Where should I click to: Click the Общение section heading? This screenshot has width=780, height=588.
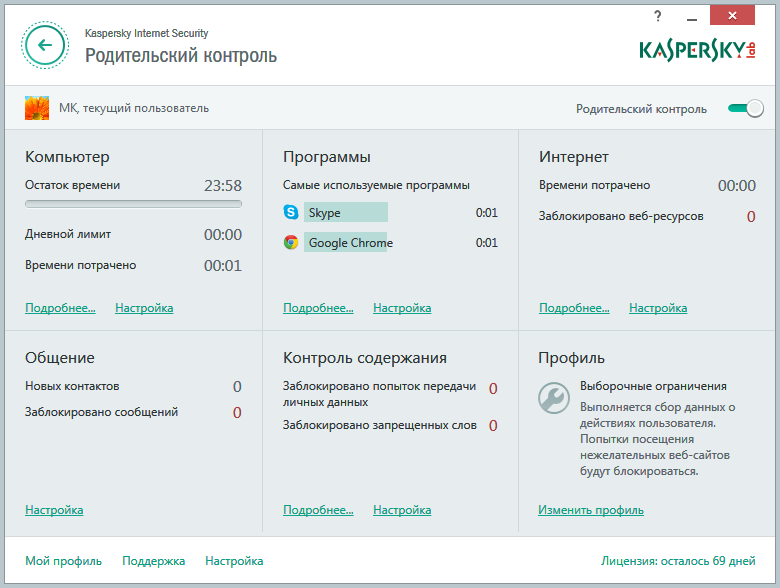[x=60, y=358]
